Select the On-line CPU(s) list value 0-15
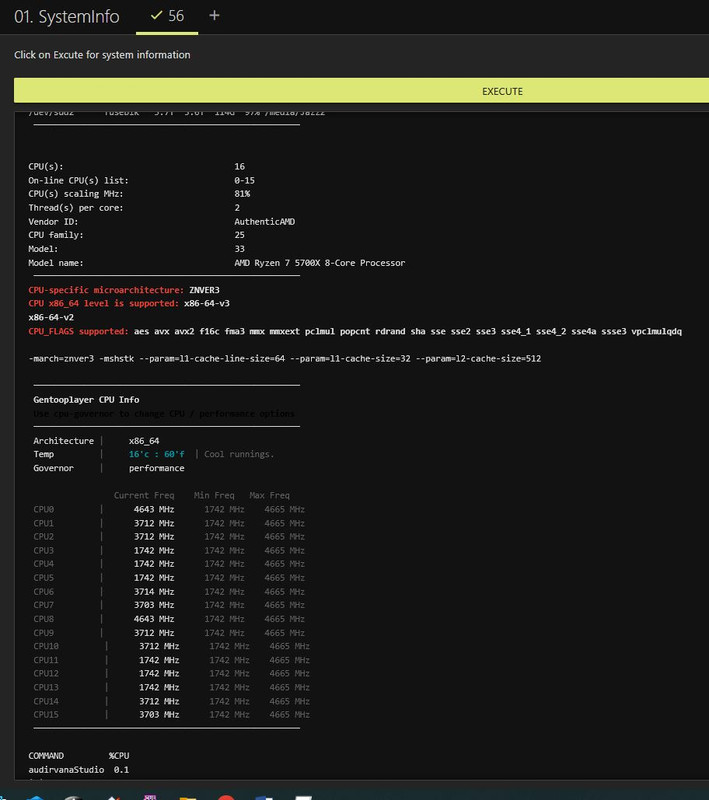This screenshot has width=709, height=800. coord(244,180)
